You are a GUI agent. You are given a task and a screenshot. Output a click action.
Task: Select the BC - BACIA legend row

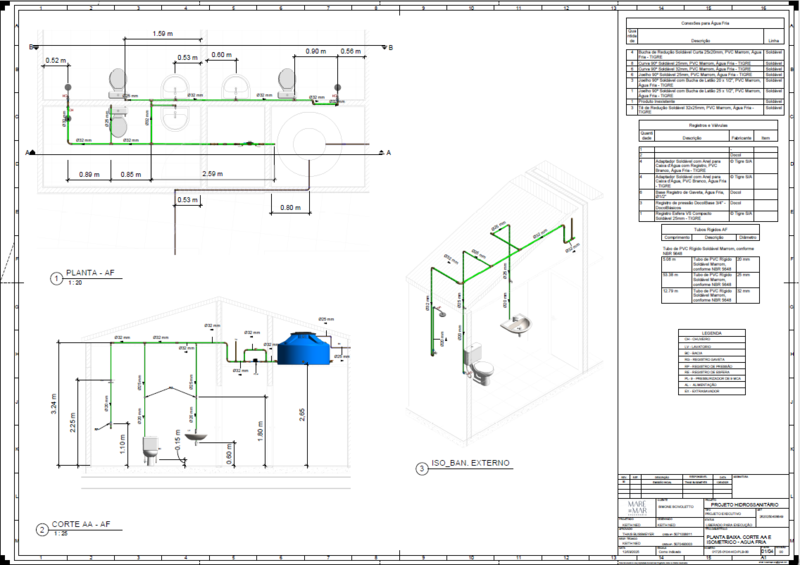(712, 353)
